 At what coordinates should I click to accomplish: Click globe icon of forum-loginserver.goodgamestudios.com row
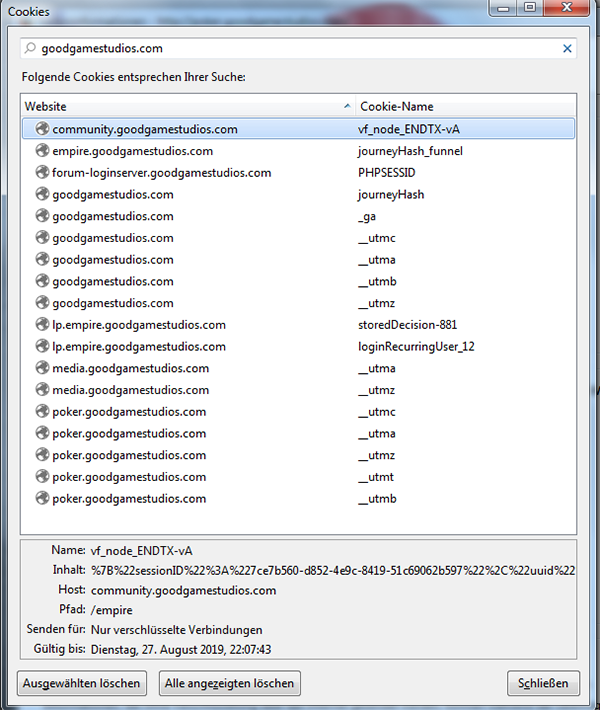(42, 173)
